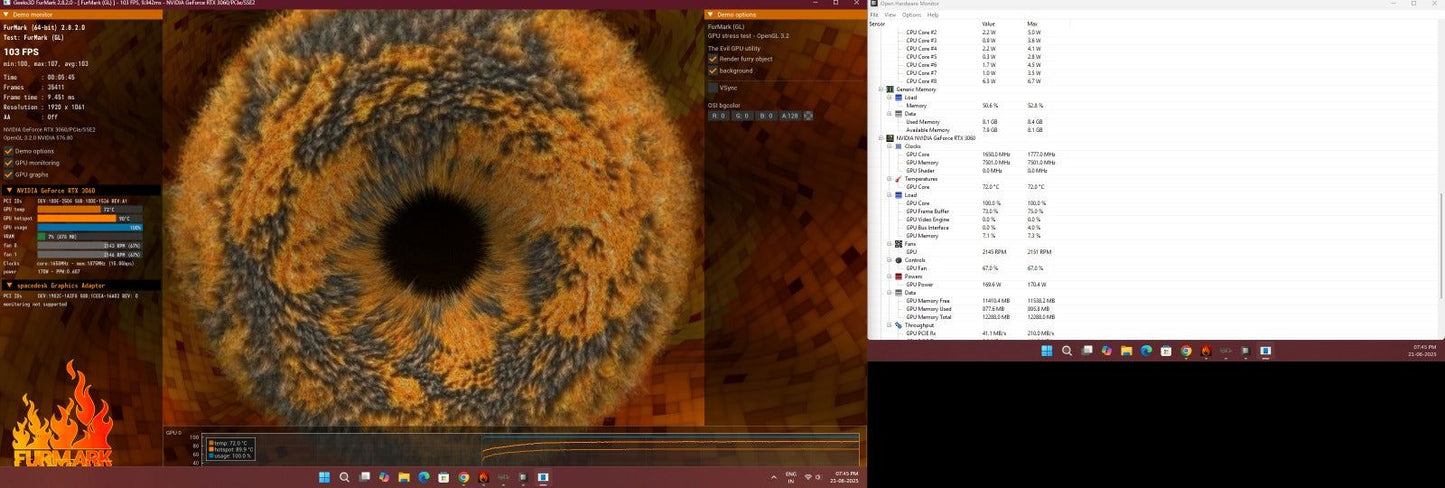Open the Options menu in Open Hardware Monitor

tap(911, 15)
